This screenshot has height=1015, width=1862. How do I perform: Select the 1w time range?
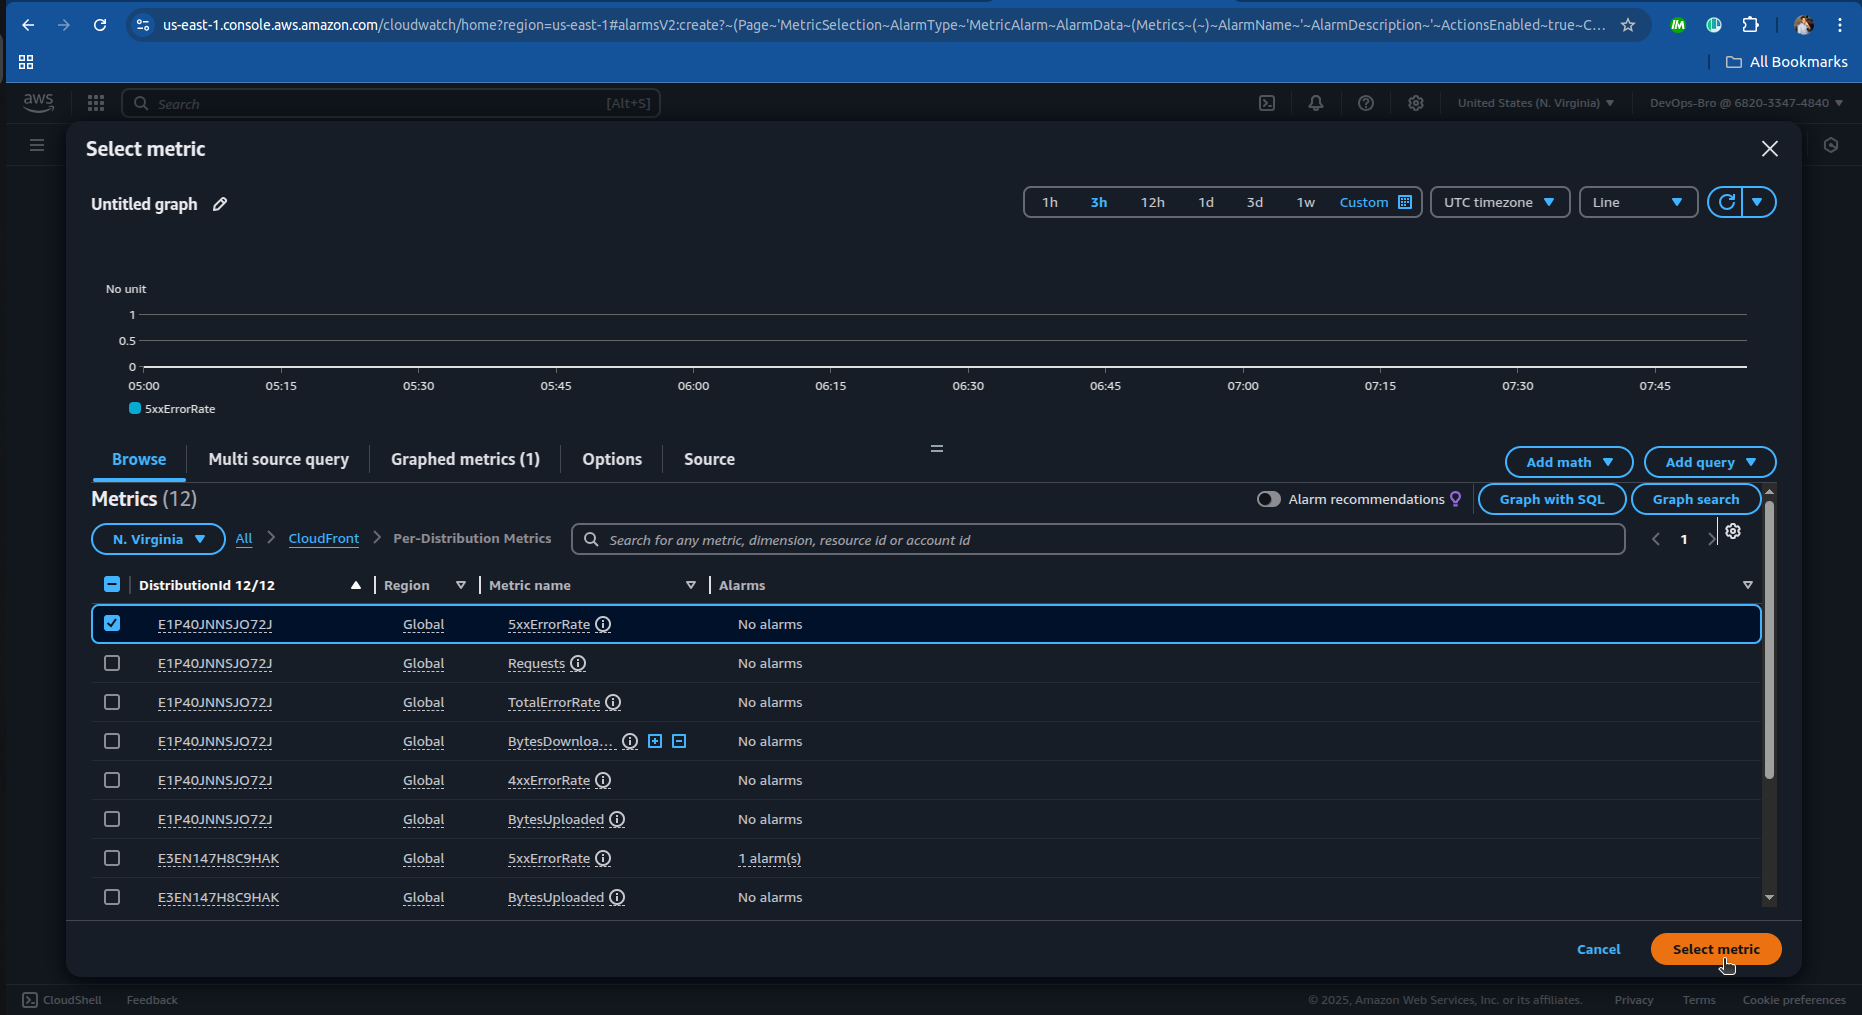1306,202
